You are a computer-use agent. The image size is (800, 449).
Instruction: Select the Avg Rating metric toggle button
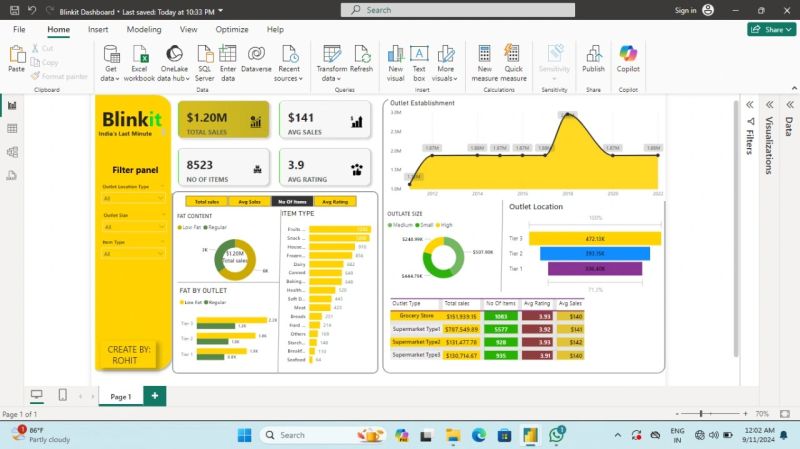pos(336,201)
